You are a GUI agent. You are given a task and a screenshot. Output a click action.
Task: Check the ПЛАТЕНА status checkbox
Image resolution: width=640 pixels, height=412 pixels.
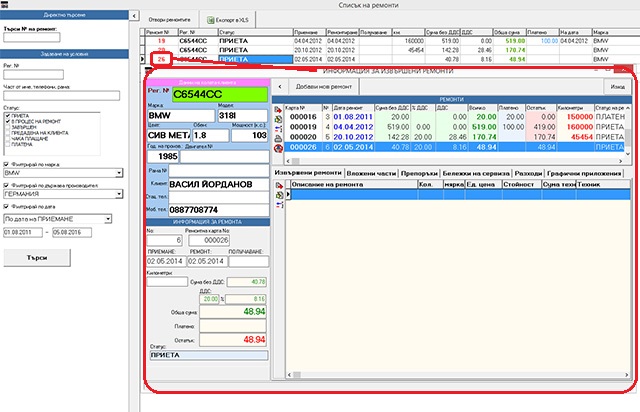pyautogui.click(x=8, y=145)
